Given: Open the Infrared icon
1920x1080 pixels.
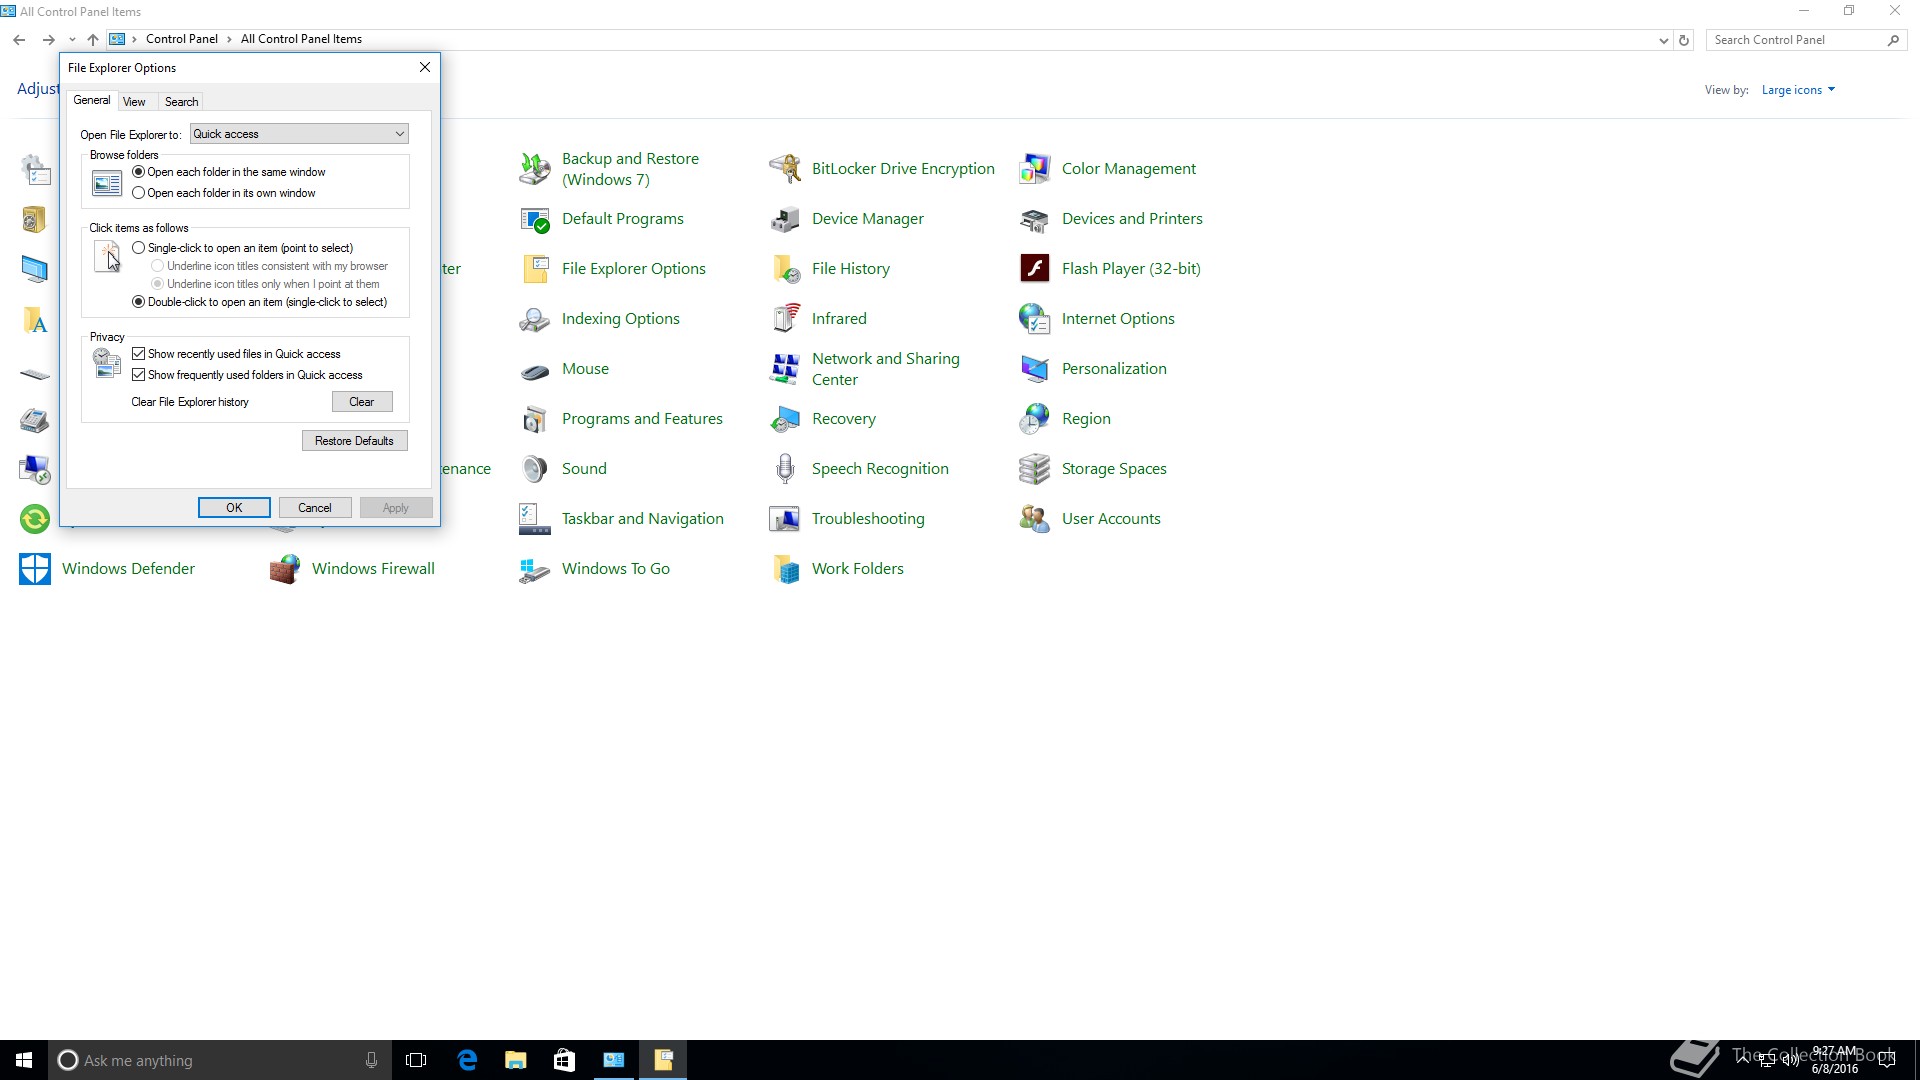Looking at the screenshot, I should (785, 319).
